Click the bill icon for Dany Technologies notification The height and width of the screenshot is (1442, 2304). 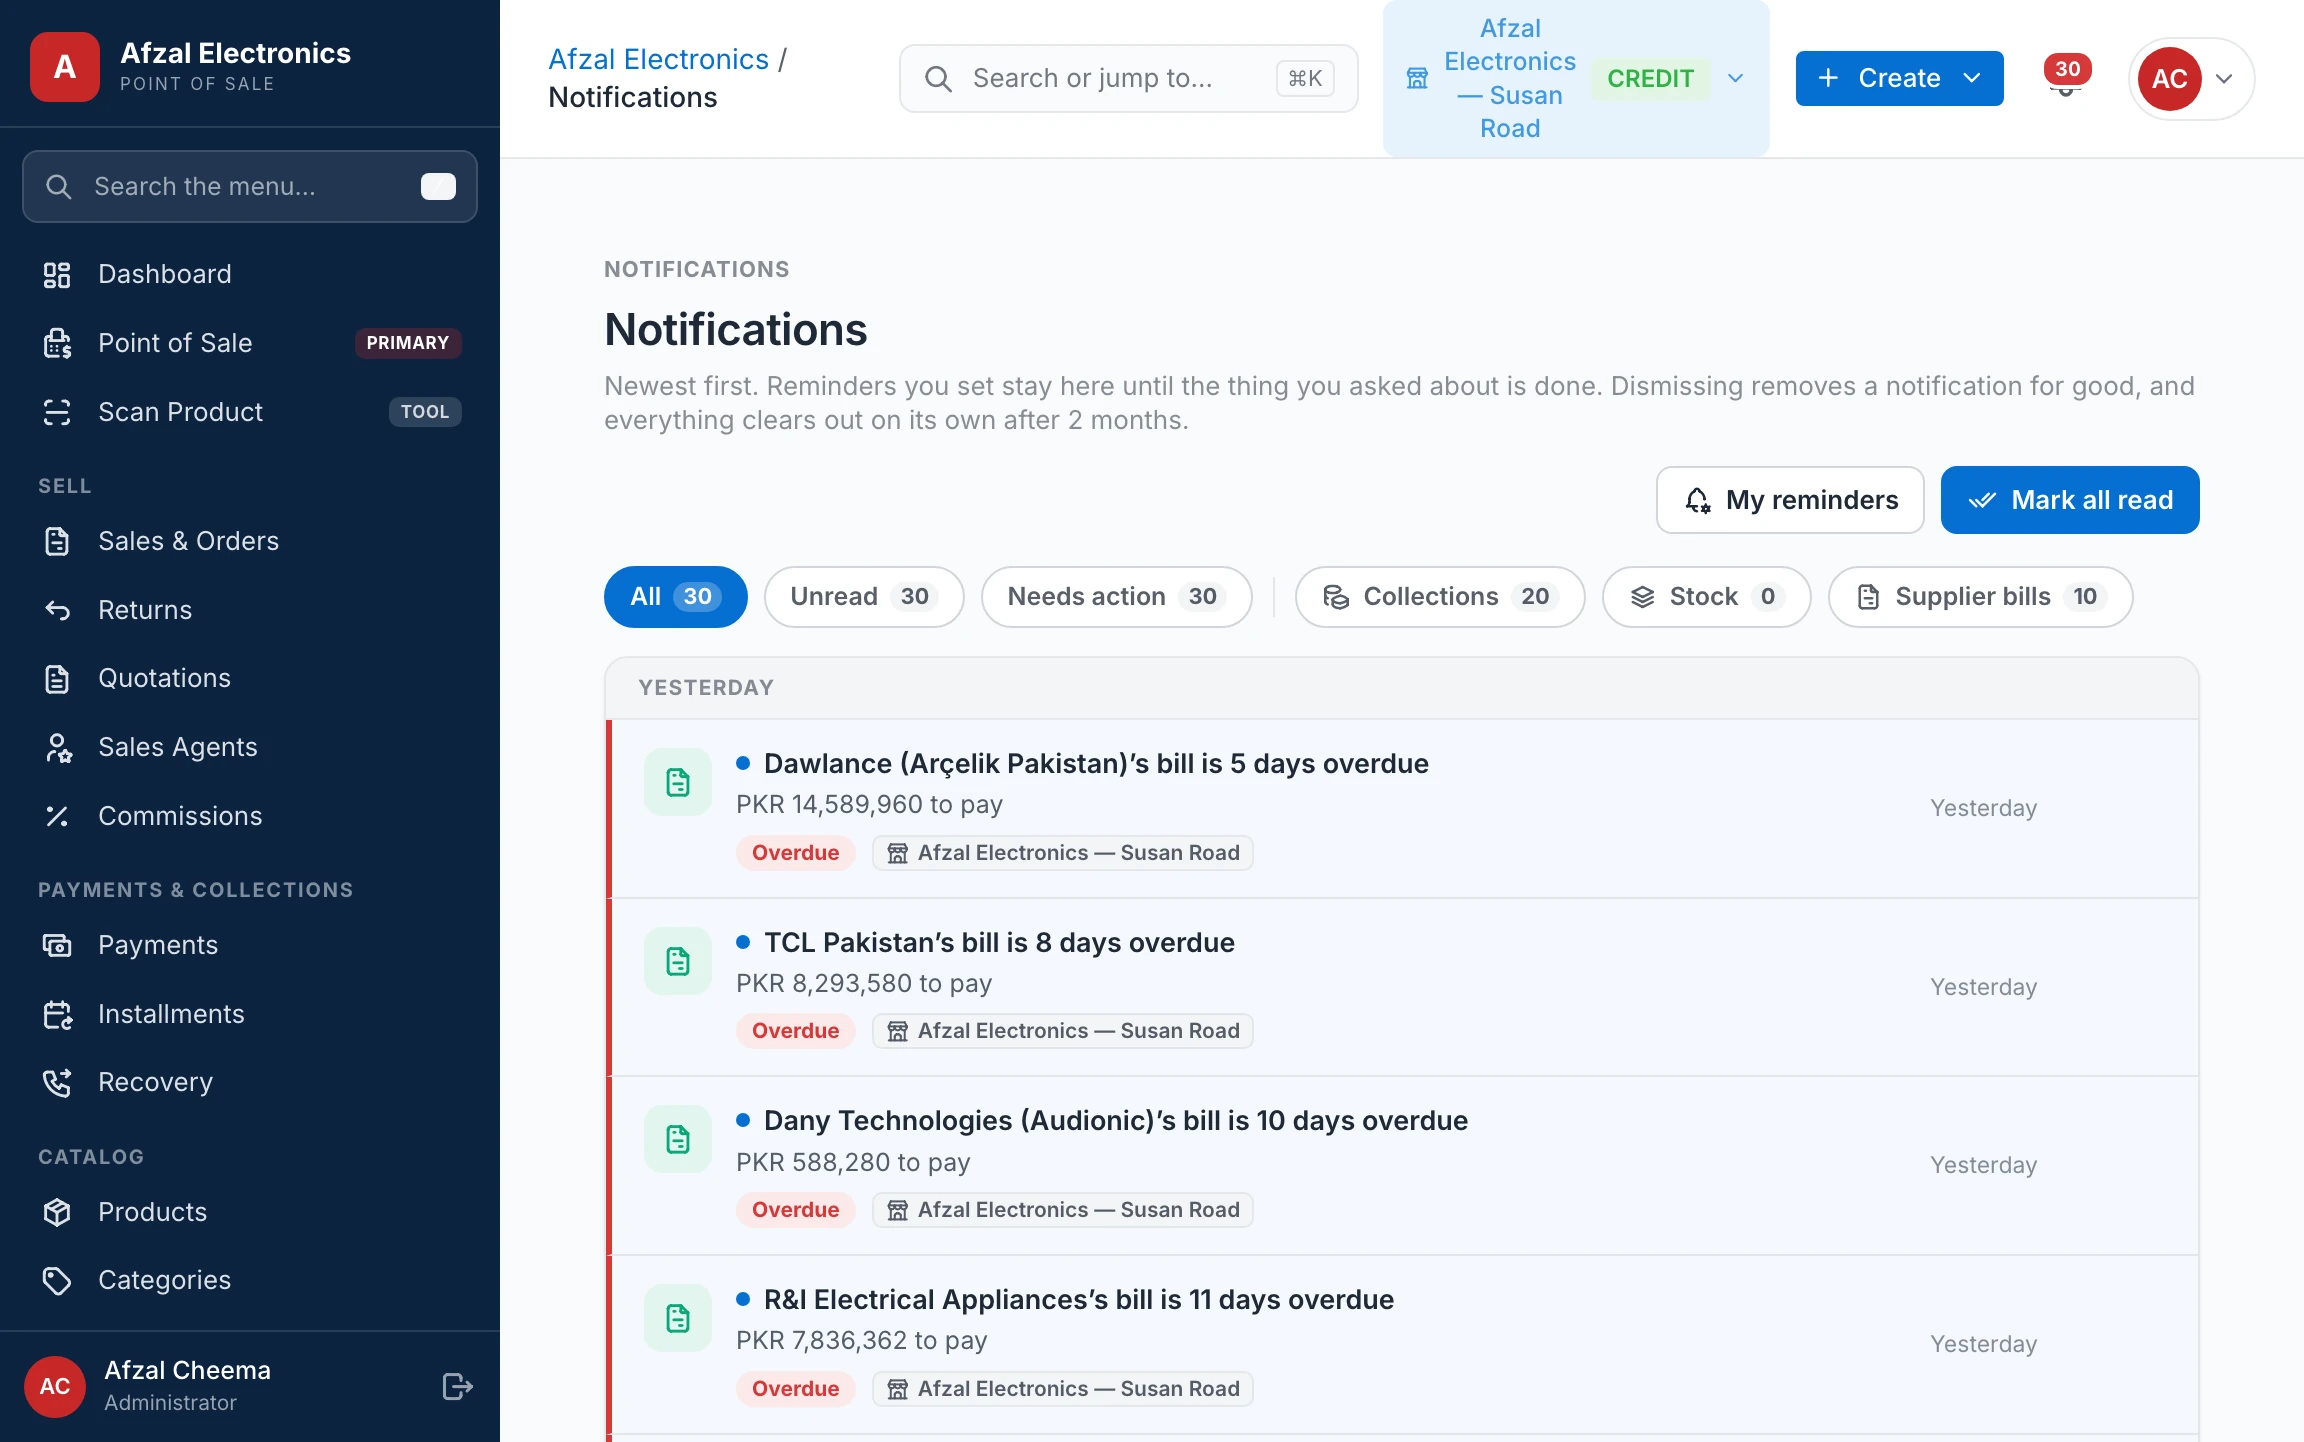678,1139
